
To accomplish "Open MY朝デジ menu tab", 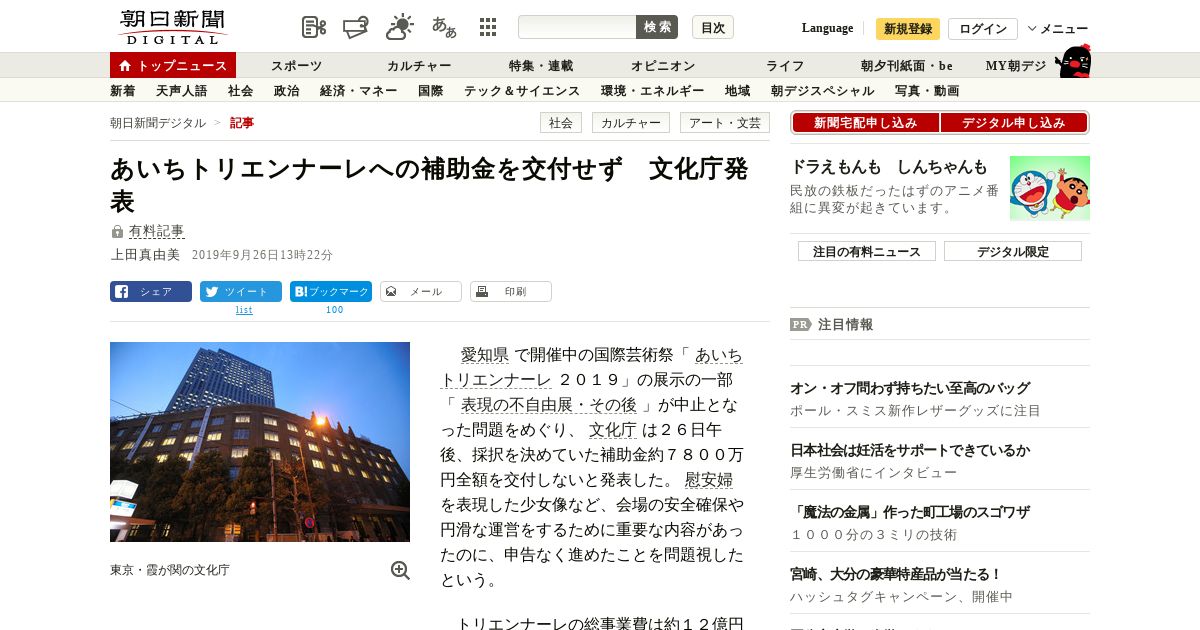I will 1016,66.
